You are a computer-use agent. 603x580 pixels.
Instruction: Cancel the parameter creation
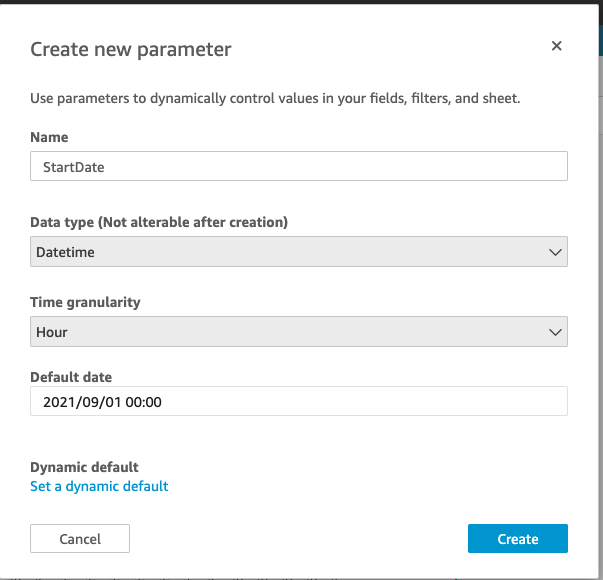click(x=80, y=538)
